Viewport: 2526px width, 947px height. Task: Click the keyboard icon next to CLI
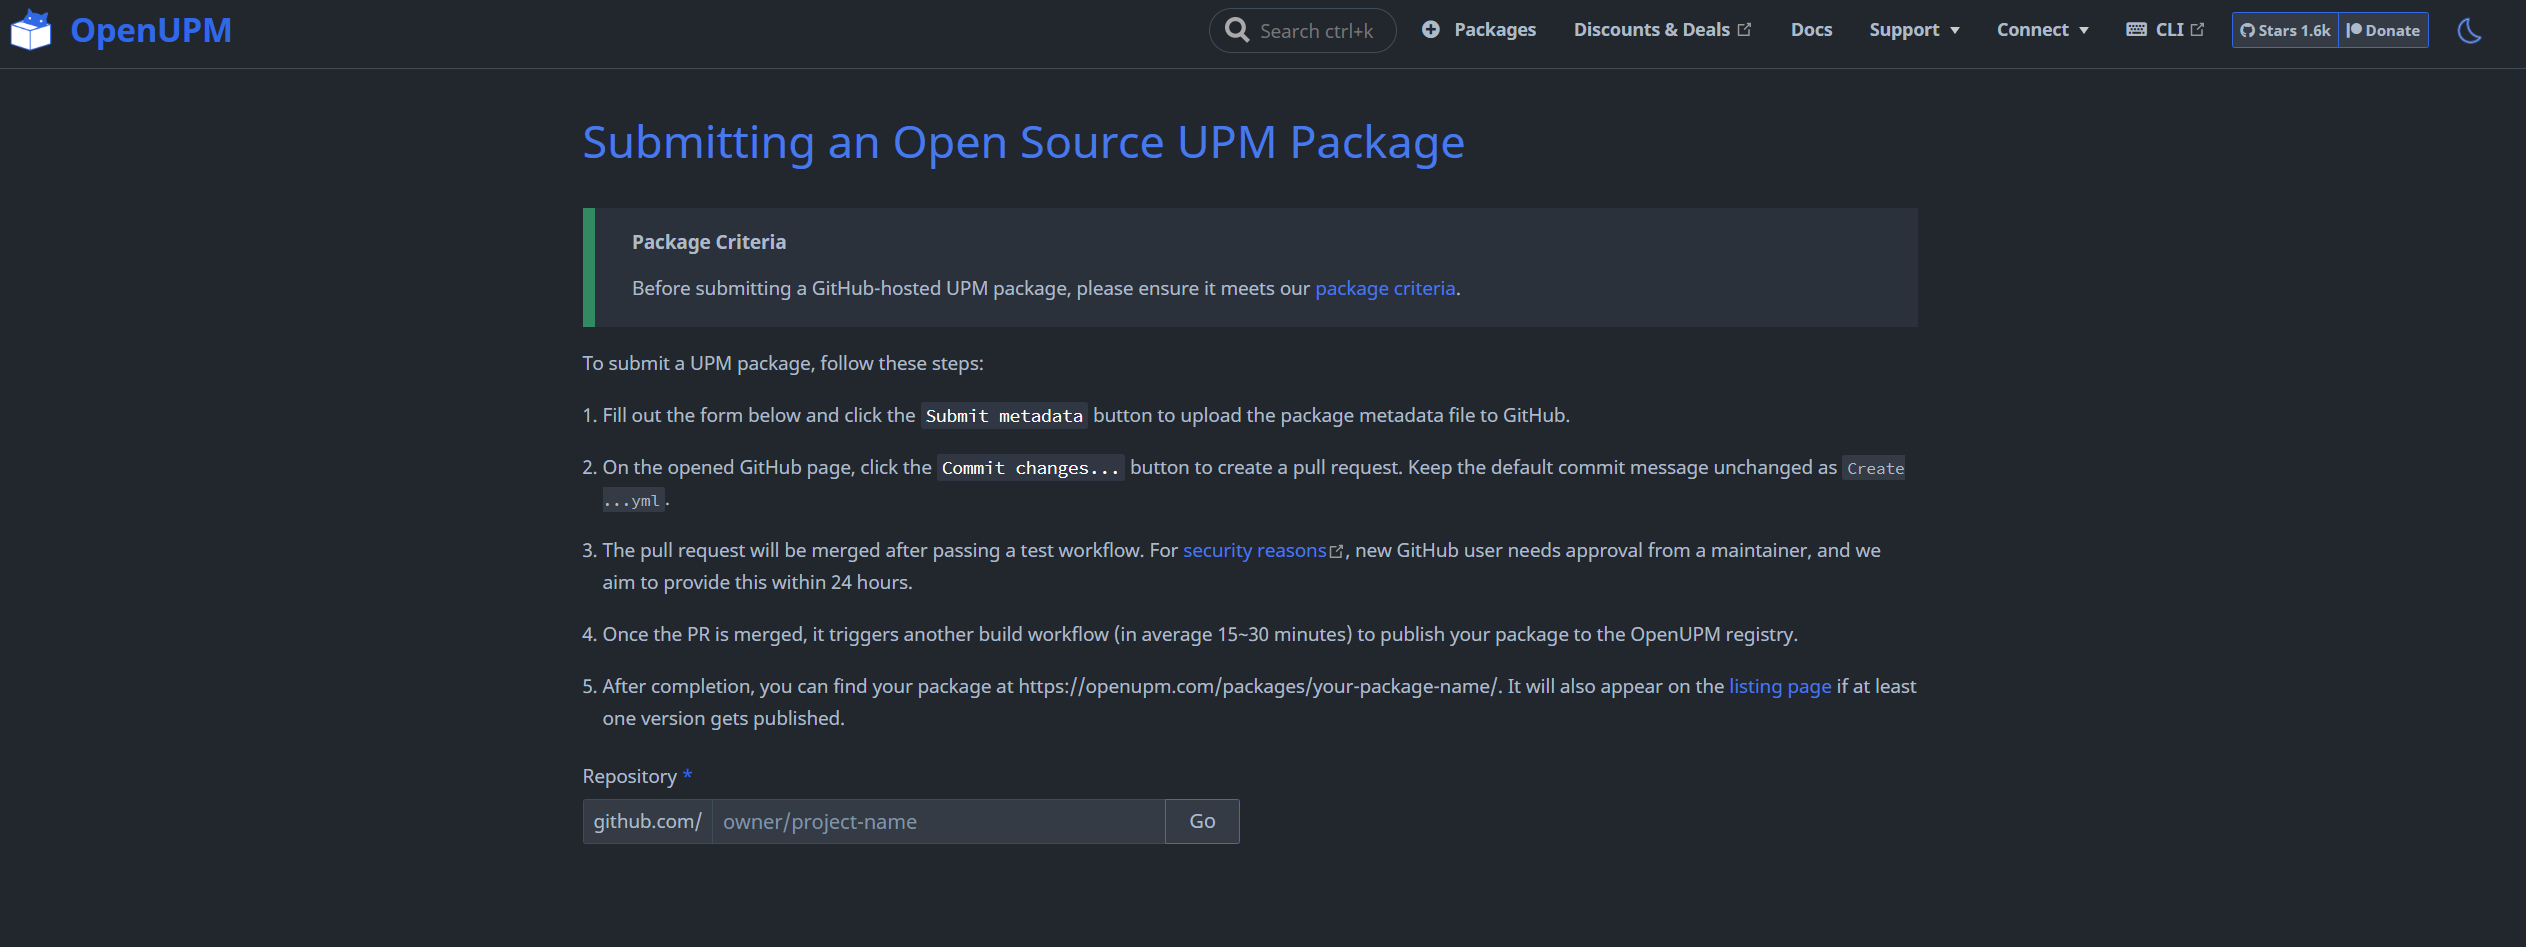tap(2136, 30)
